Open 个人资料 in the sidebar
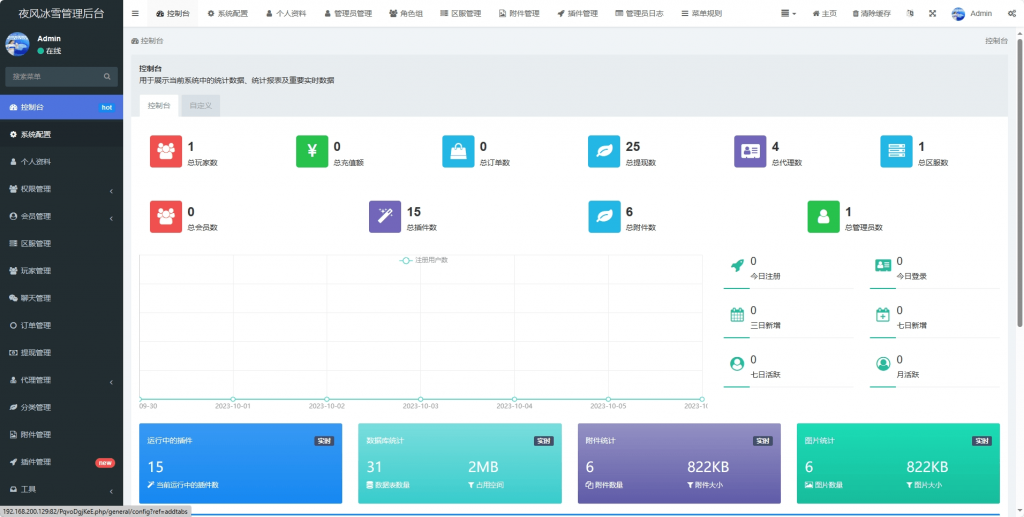Image resolution: width=1024 pixels, height=517 pixels. (61, 162)
